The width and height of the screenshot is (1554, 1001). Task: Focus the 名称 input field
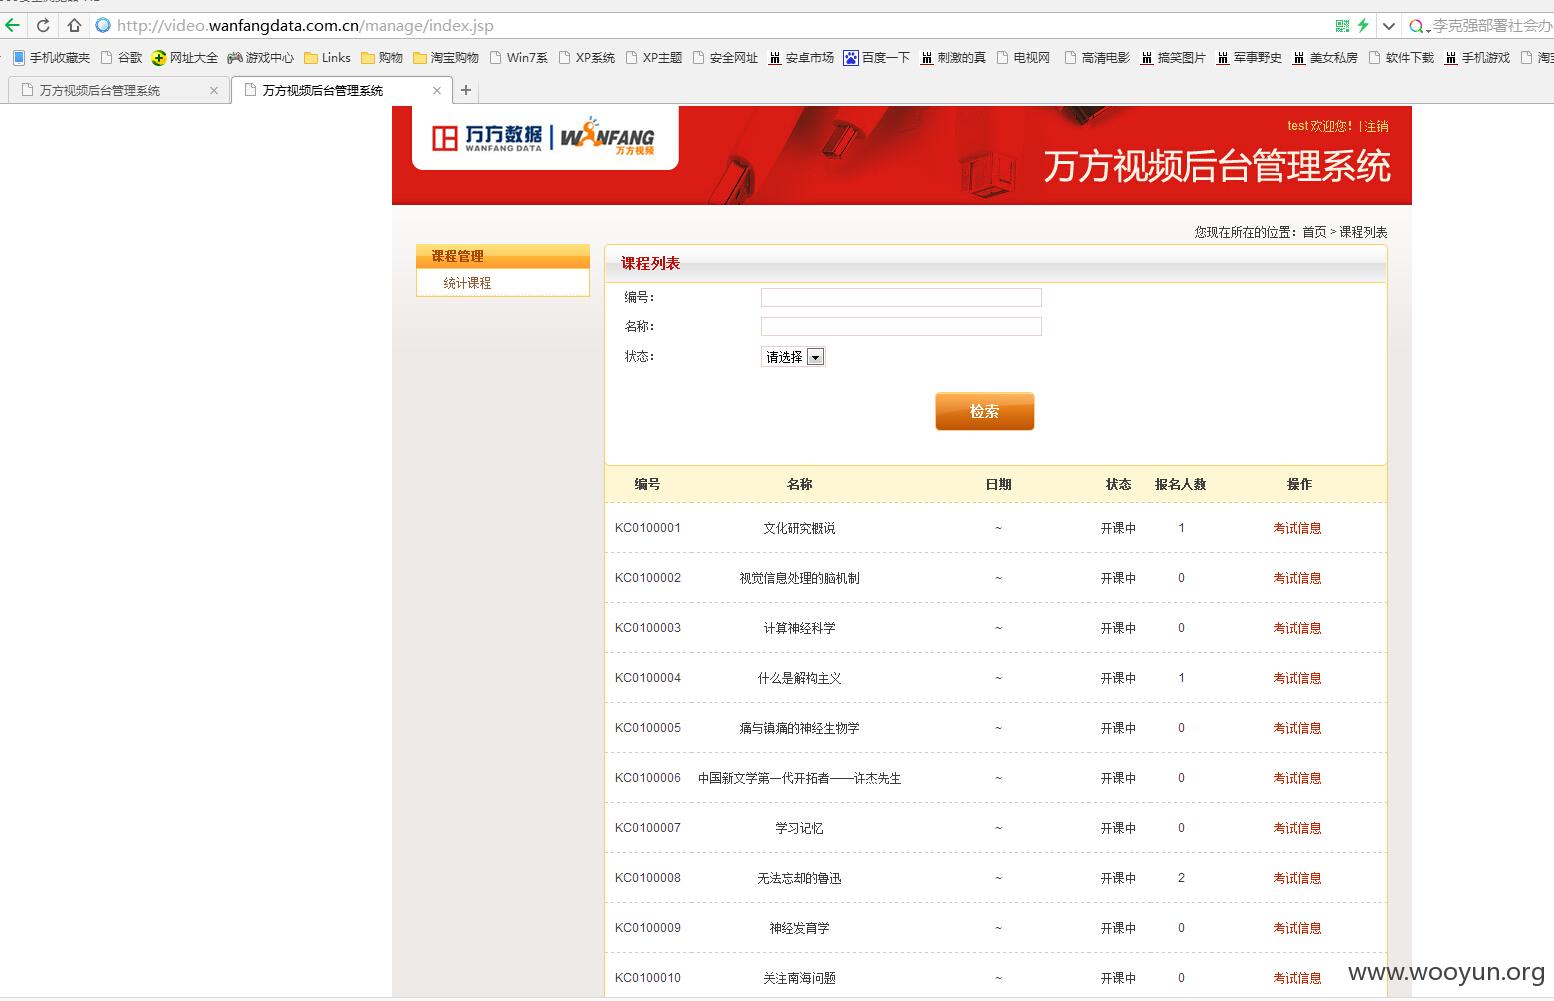tap(901, 326)
